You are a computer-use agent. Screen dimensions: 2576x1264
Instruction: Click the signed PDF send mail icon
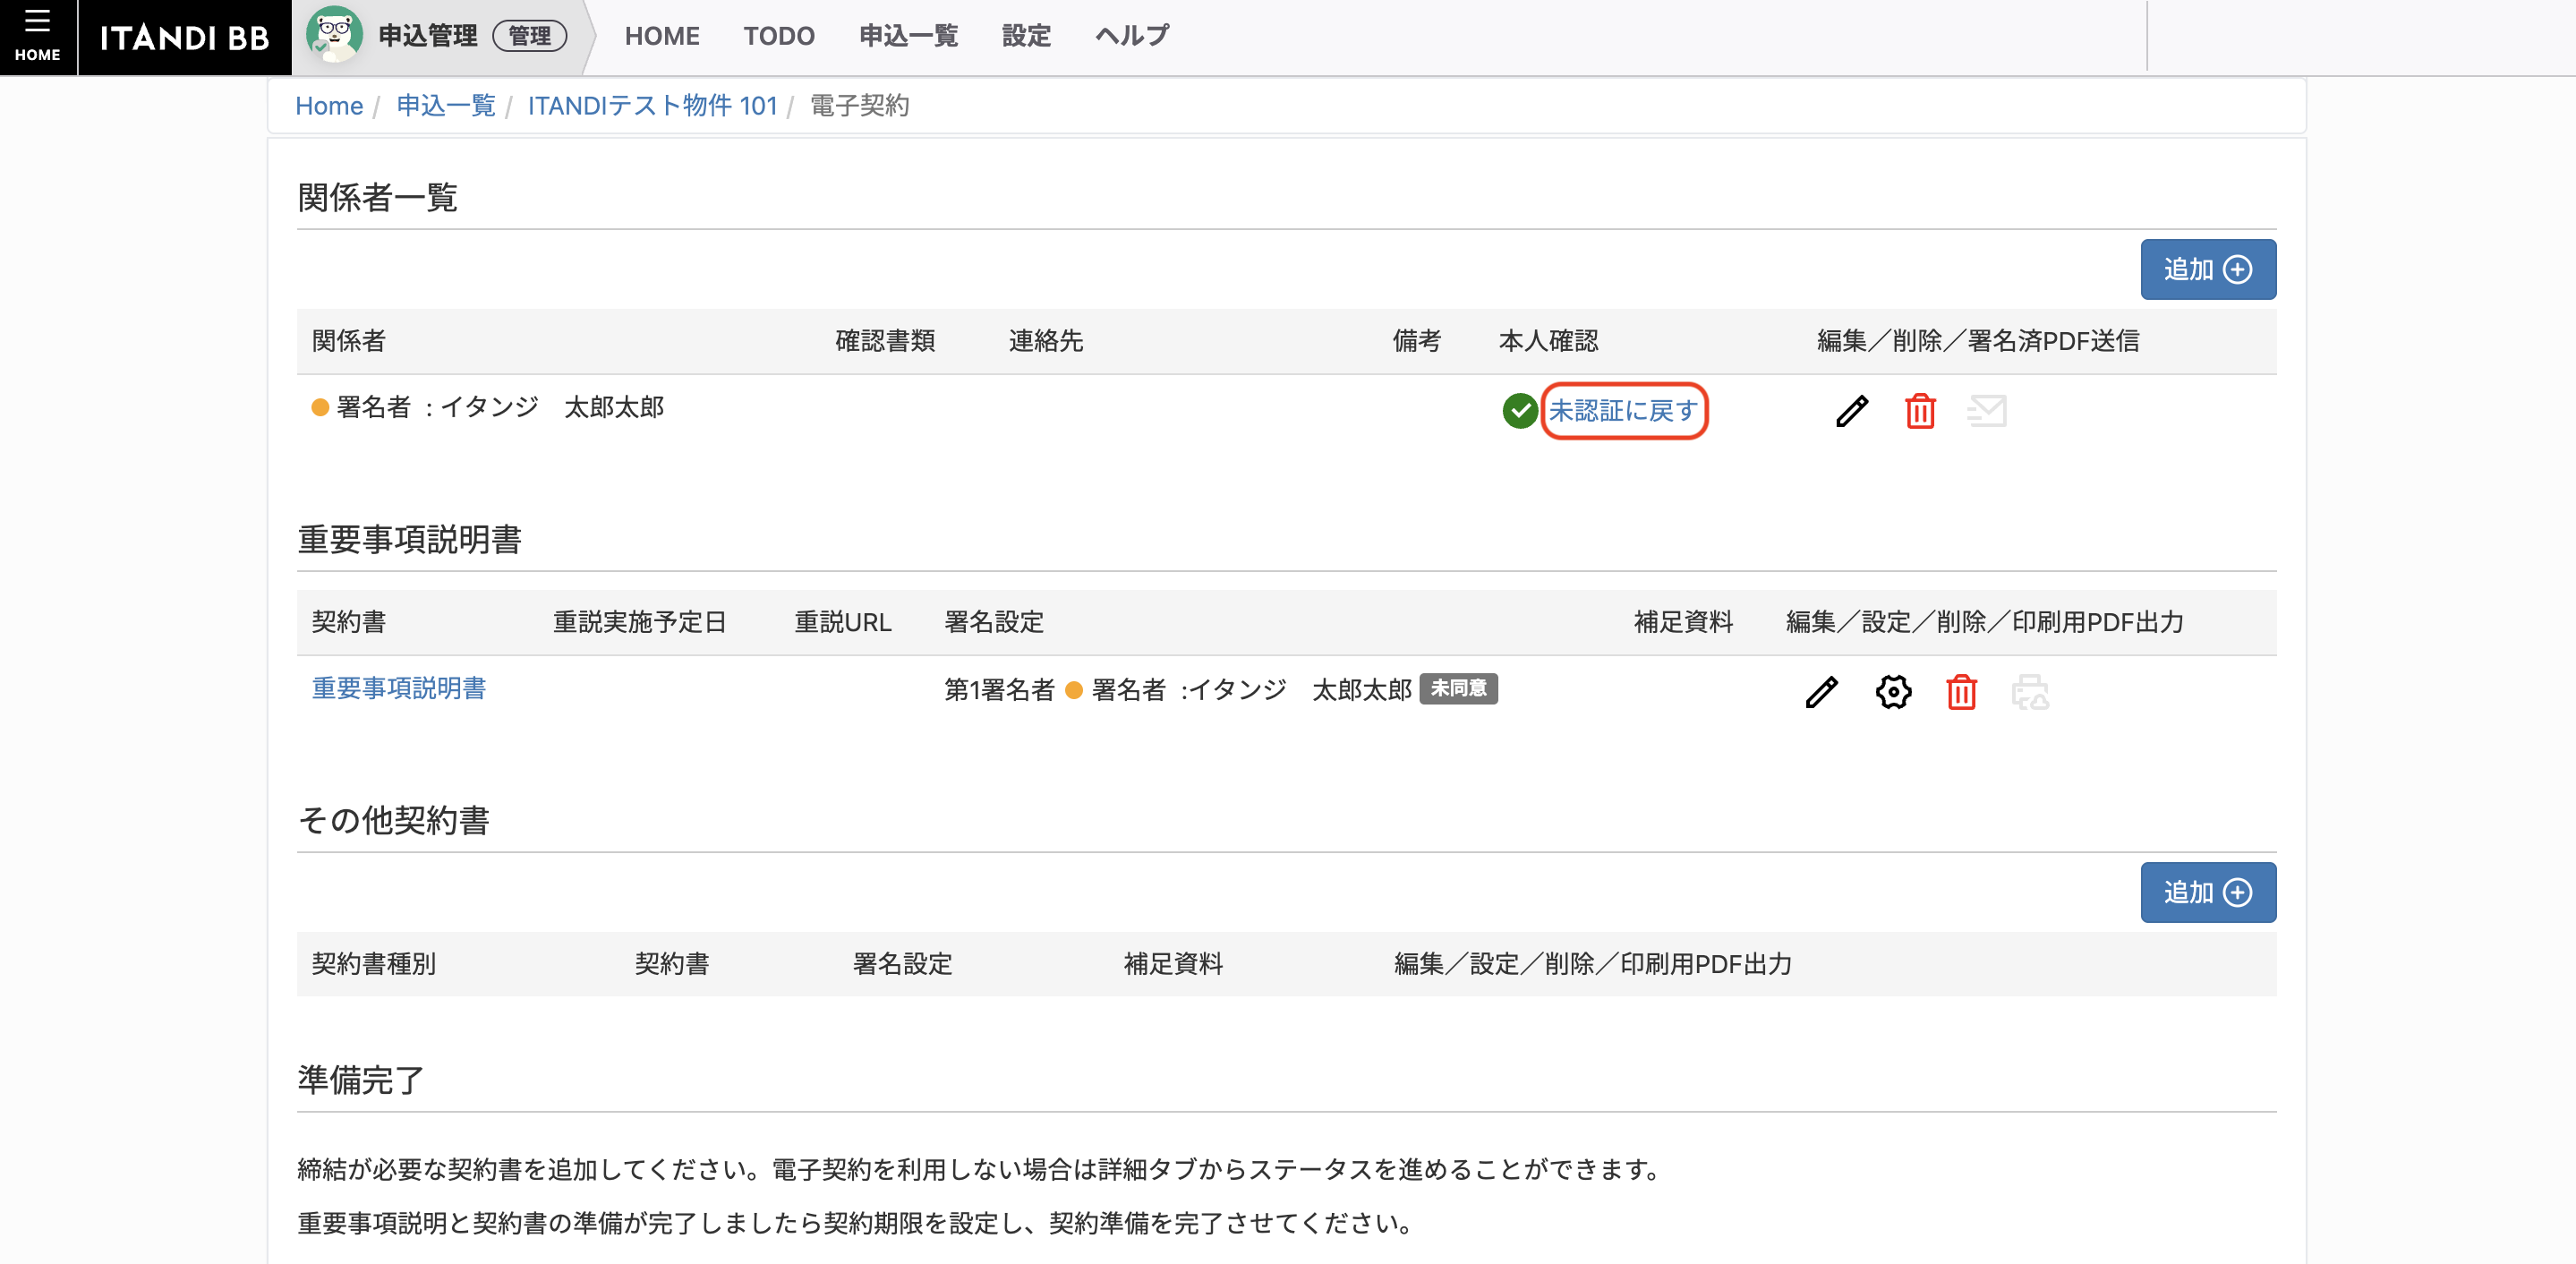coord(1987,411)
